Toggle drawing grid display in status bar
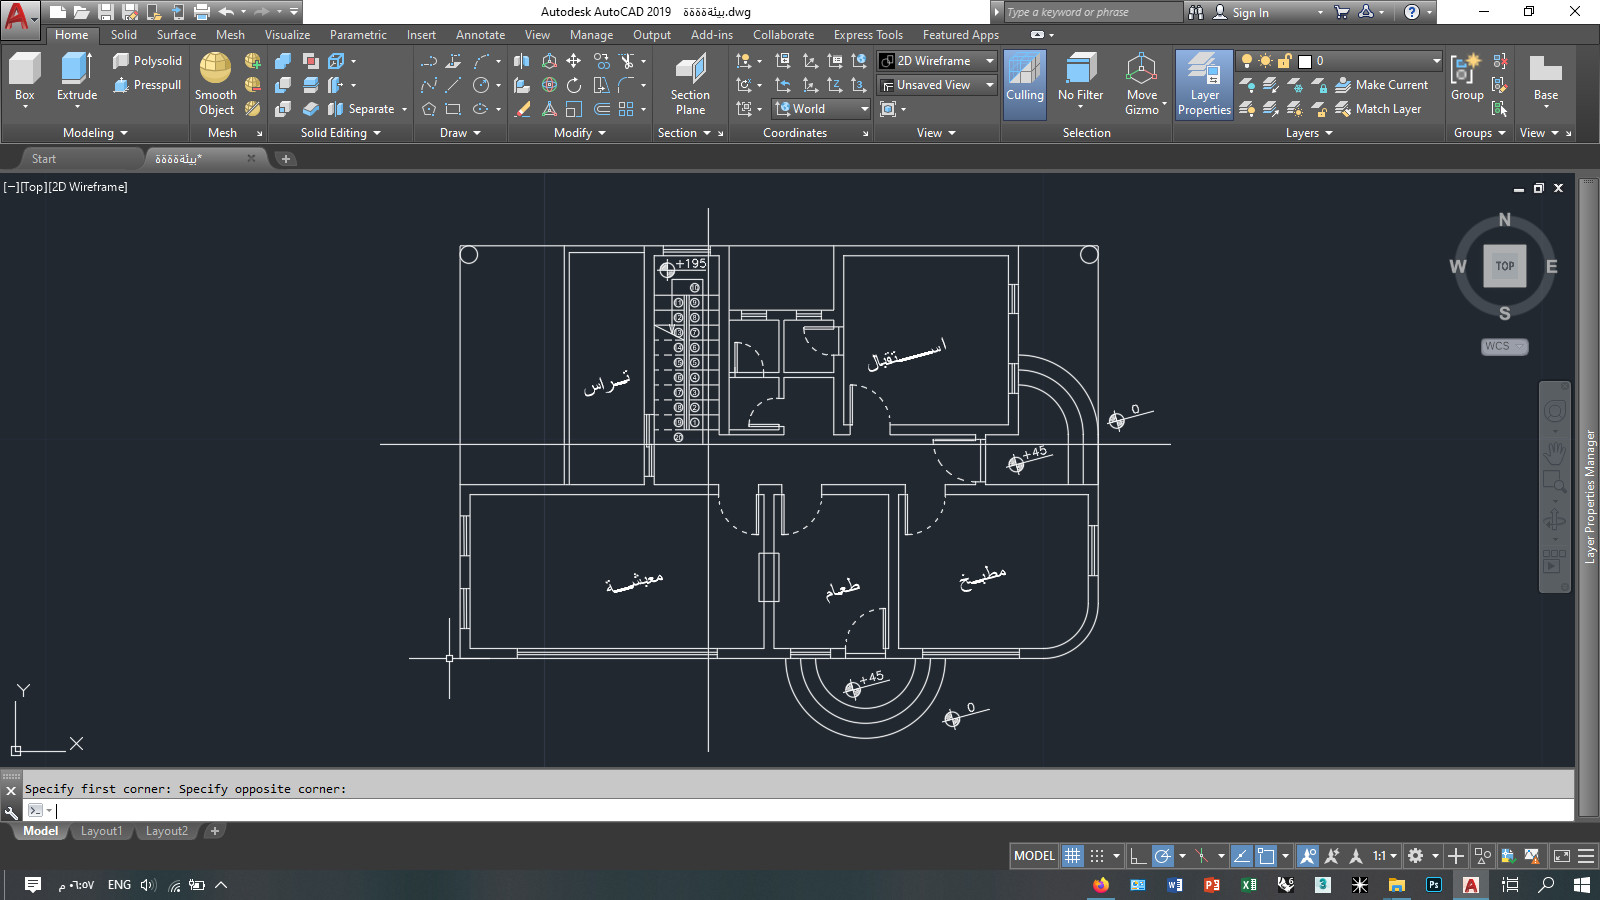The image size is (1600, 900). click(x=1072, y=856)
